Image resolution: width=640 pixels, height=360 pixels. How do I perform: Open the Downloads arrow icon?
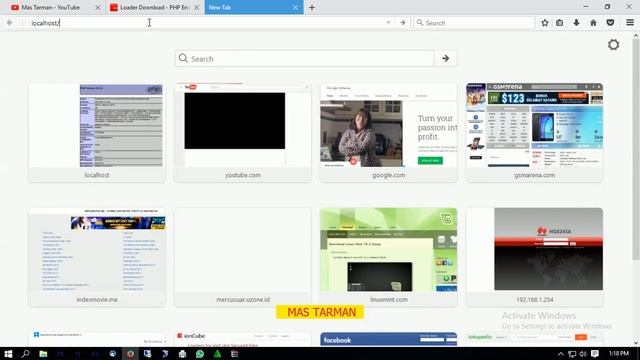point(576,23)
